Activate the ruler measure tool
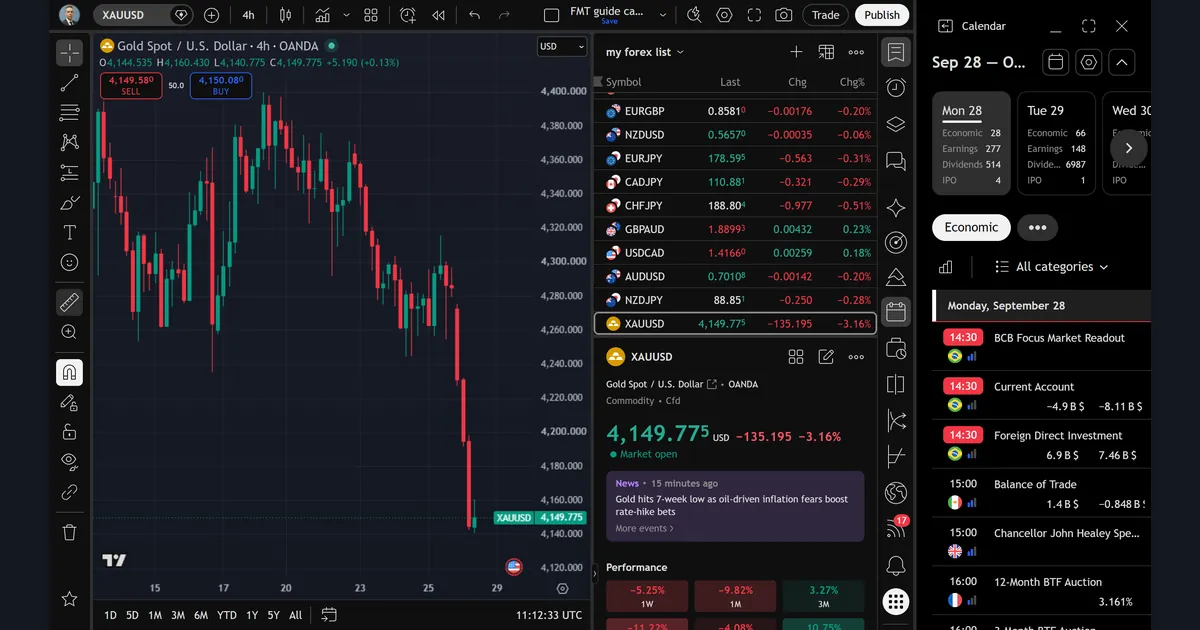The width and height of the screenshot is (1200, 630). tap(69, 301)
